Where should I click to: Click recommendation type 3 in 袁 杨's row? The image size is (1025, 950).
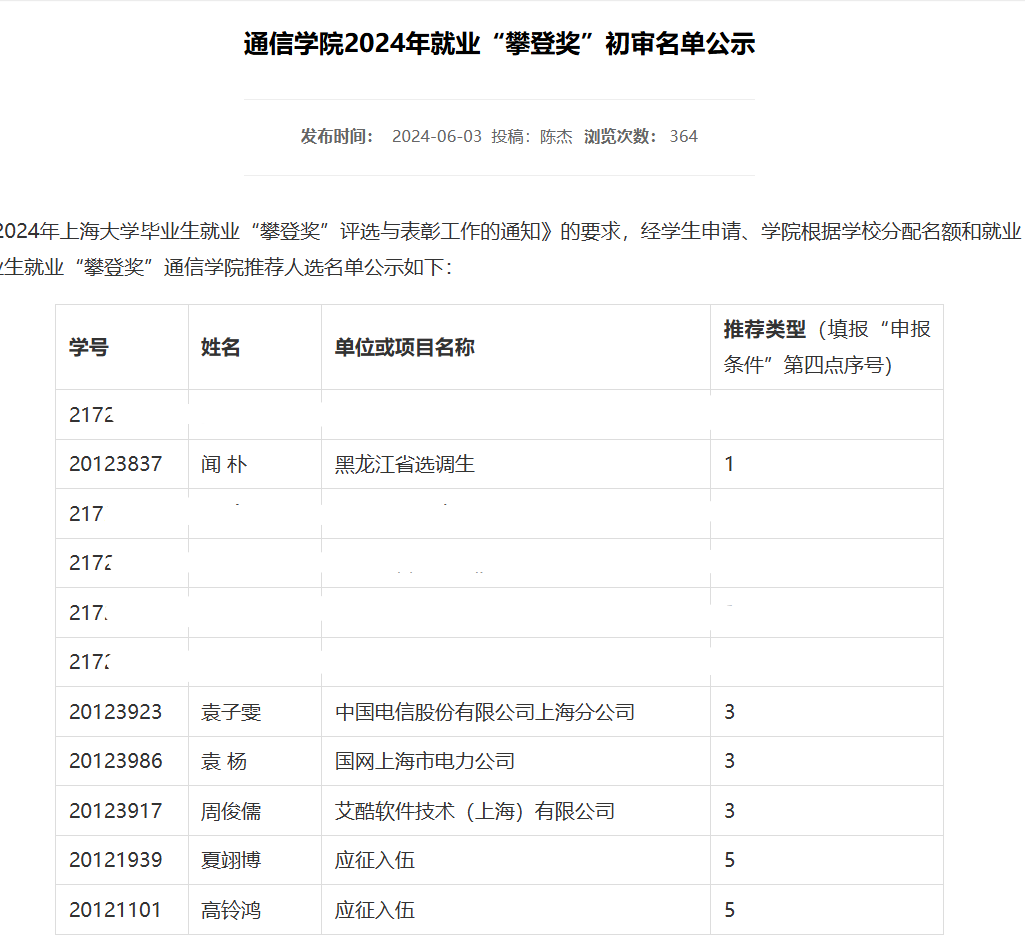[x=730, y=761]
